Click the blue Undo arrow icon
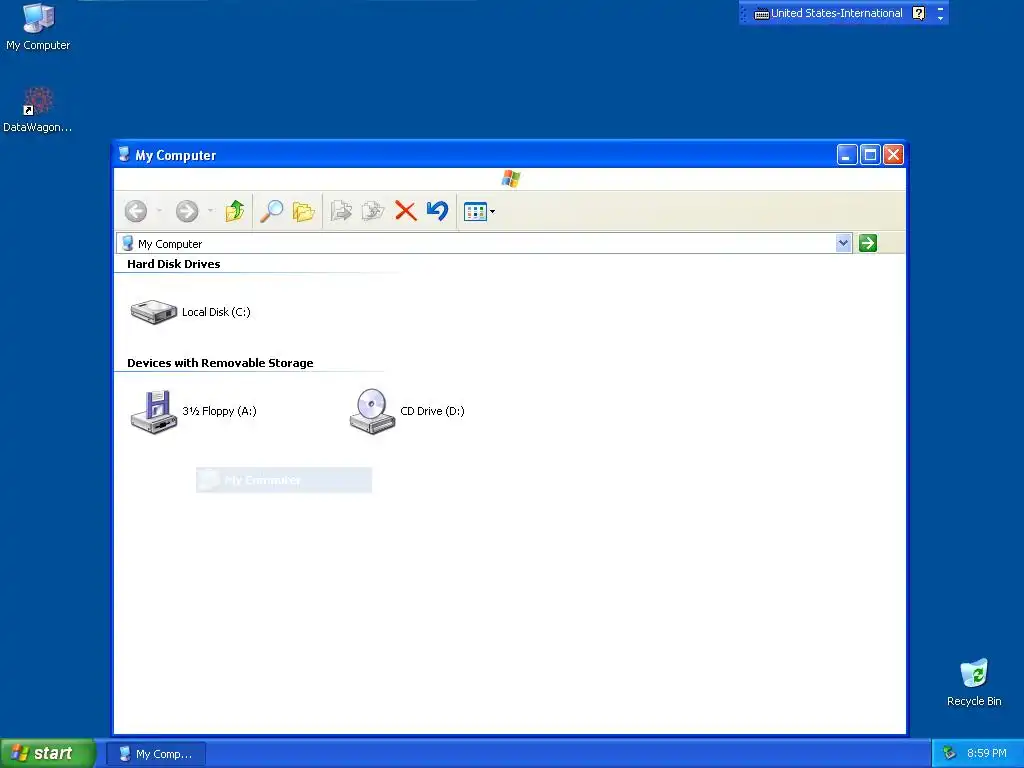Viewport: 1024px width, 768px height. coord(438,211)
